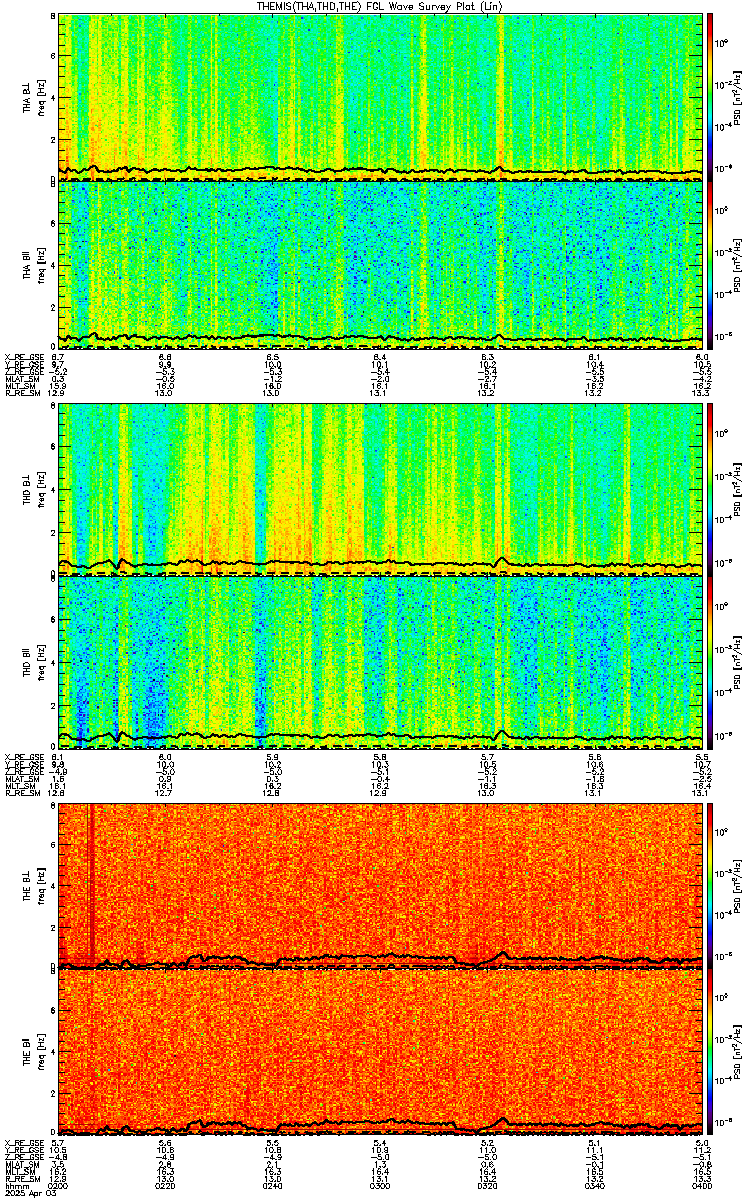Image resolution: width=750 pixels, height=1200 pixels.
Task: Click the THD BL spectrogram panel
Action: 380,490
